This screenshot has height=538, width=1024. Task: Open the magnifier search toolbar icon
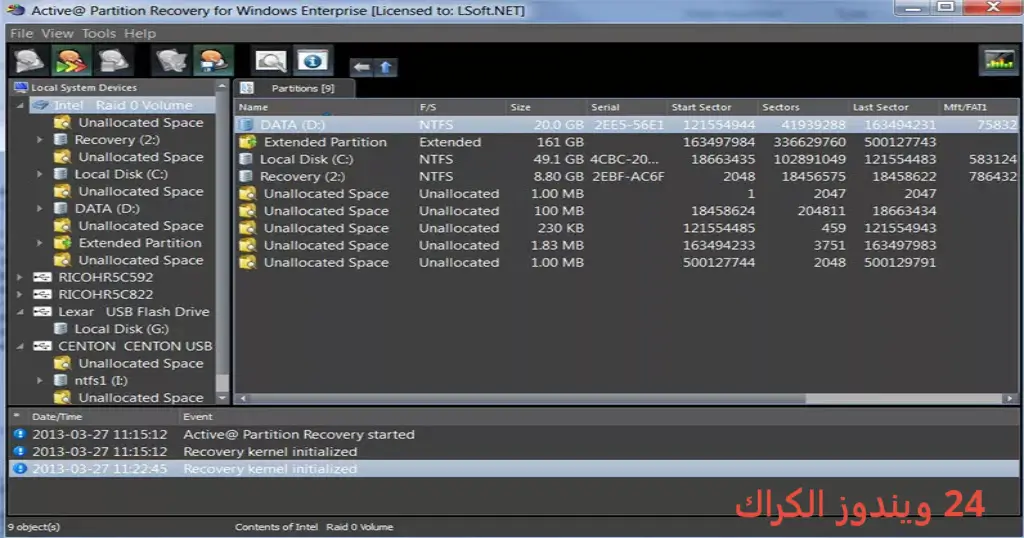point(270,61)
